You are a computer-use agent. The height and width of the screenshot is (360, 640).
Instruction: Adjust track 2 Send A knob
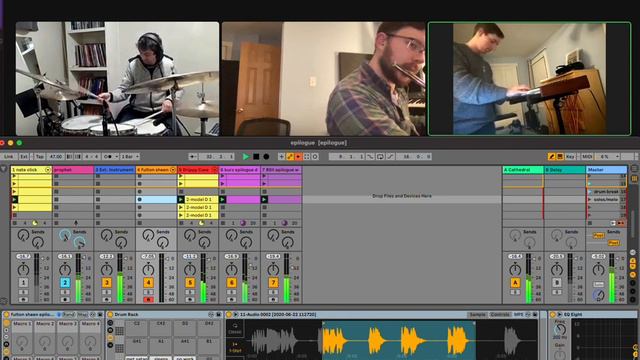[65, 236]
